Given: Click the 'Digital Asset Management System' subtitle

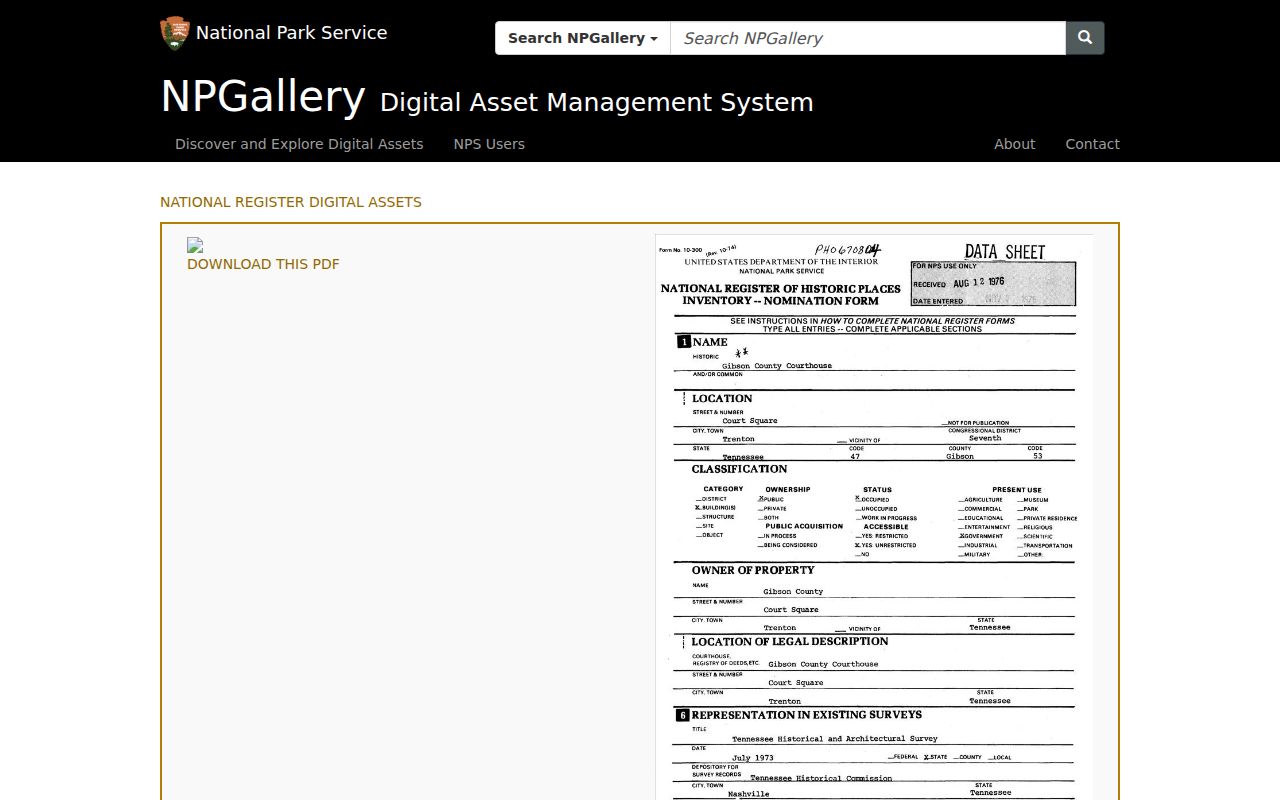Looking at the screenshot, I should pos(597,102).
